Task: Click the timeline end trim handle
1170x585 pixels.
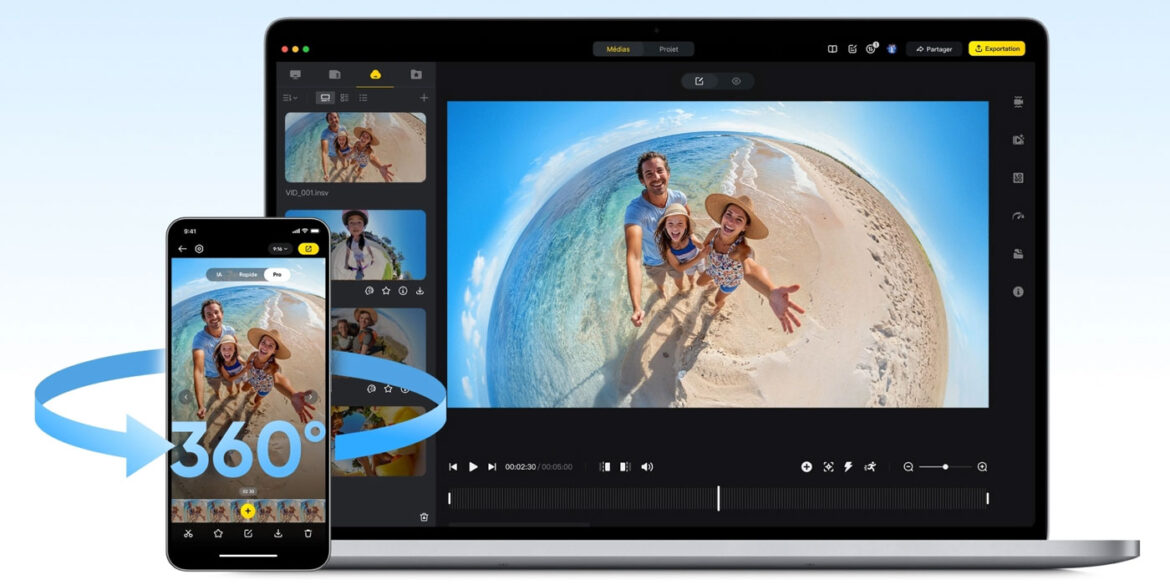Action: (987, 498)
